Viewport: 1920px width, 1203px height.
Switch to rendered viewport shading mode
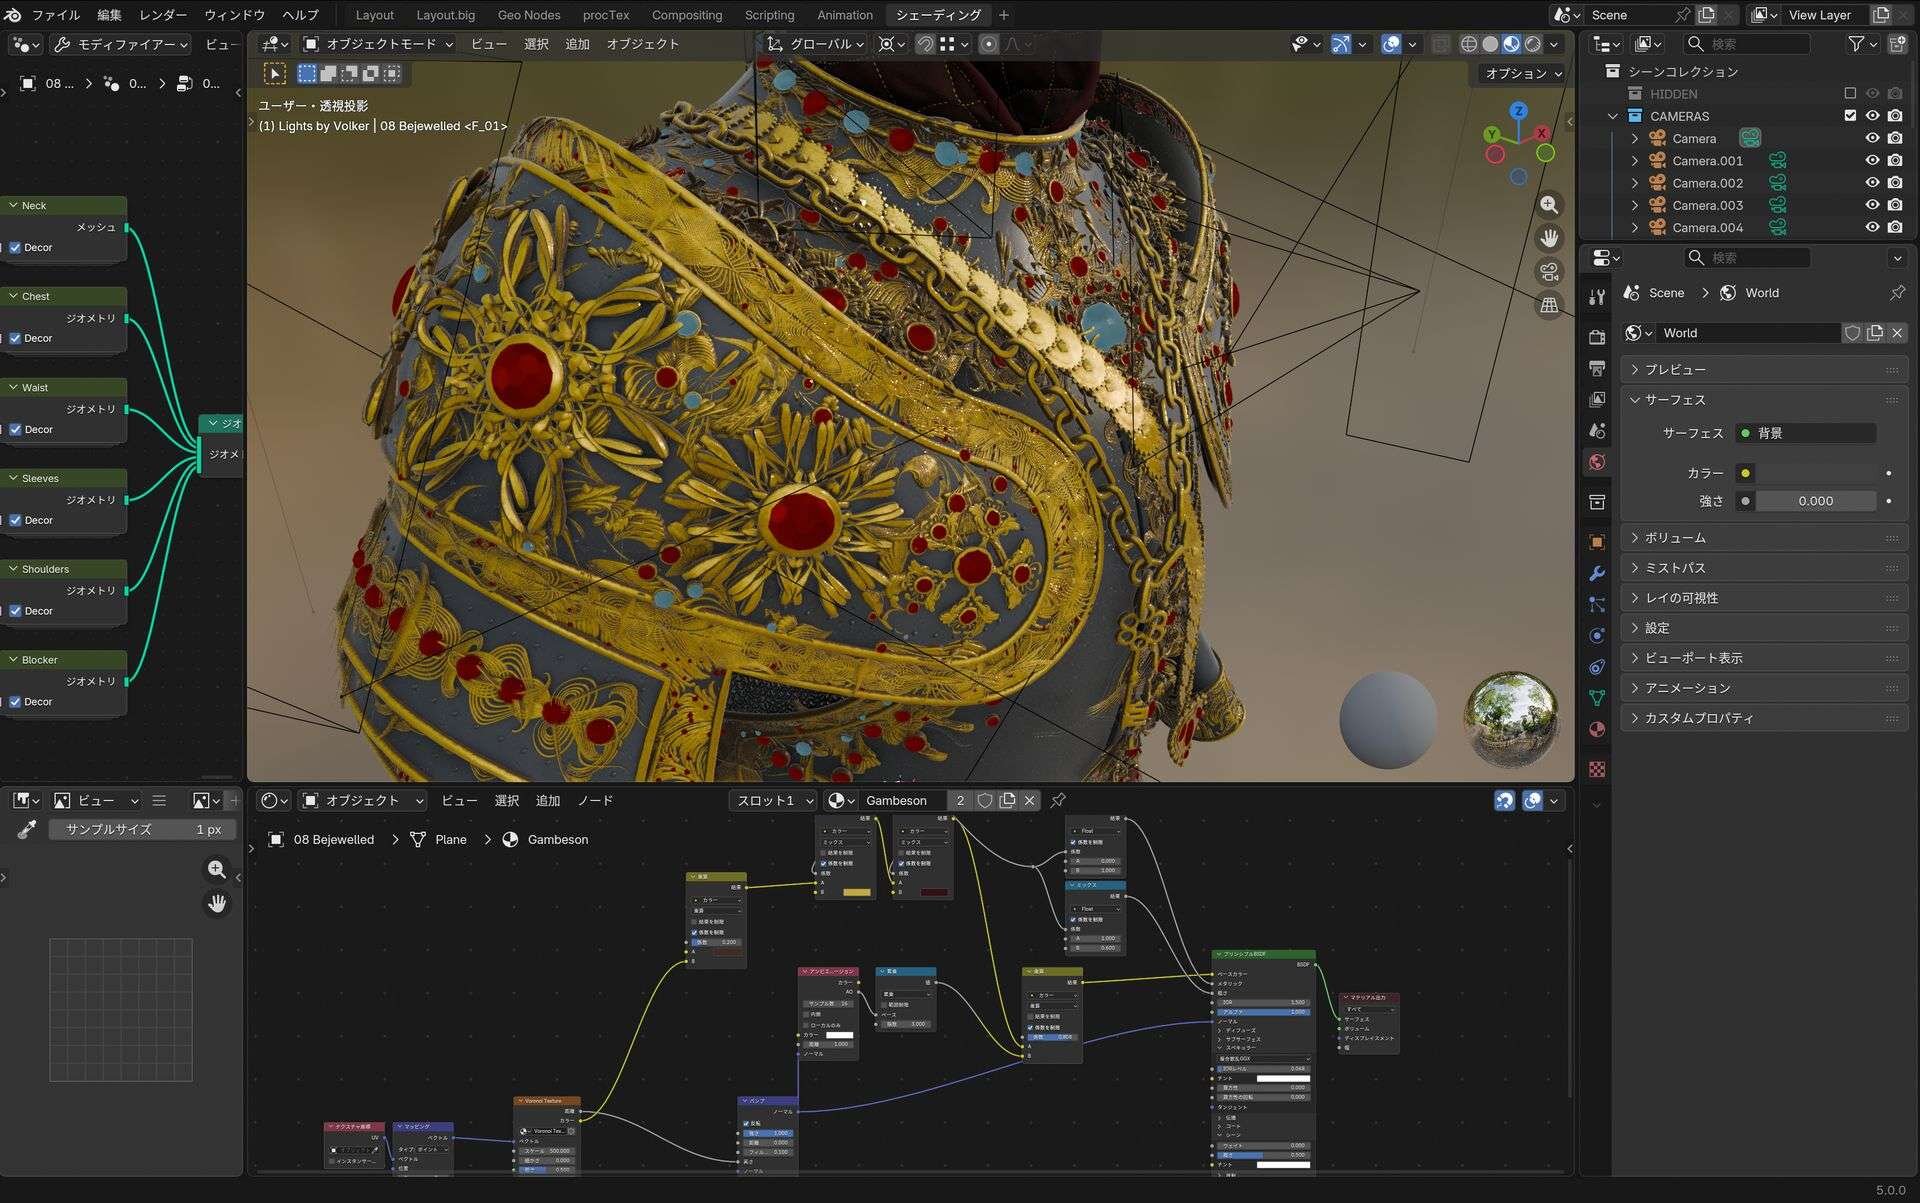1532,44
